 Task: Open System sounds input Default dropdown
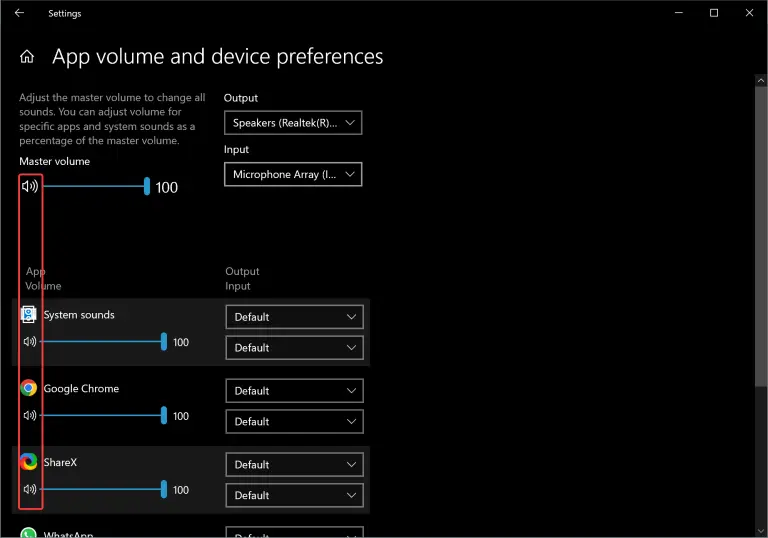point(294,348)
